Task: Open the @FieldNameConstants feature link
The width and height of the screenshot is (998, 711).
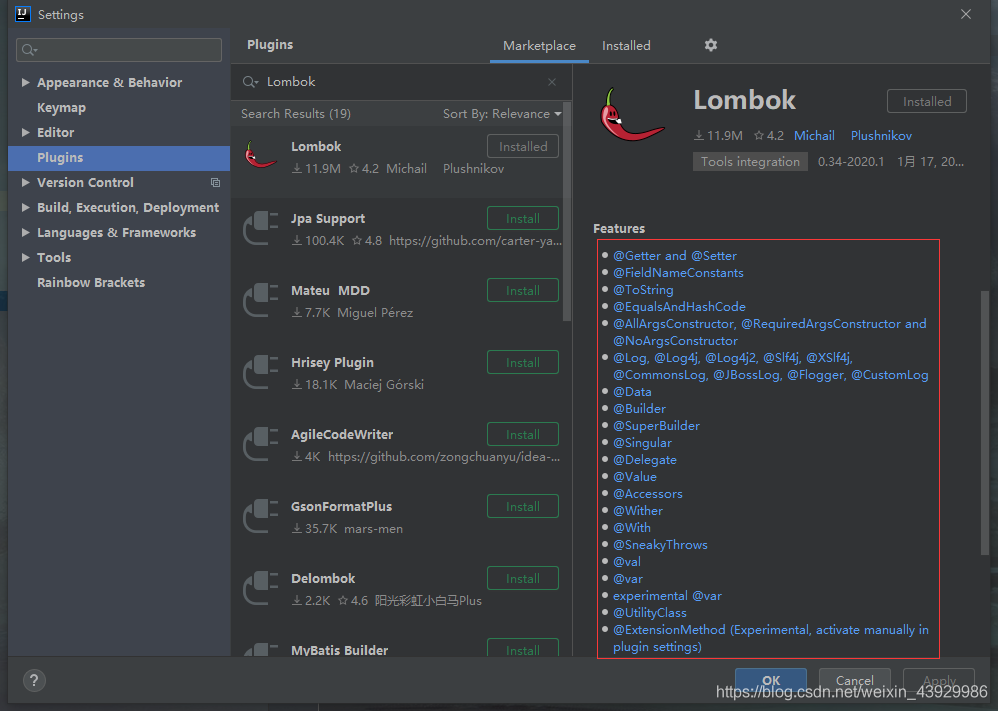Action: (678, 273)
